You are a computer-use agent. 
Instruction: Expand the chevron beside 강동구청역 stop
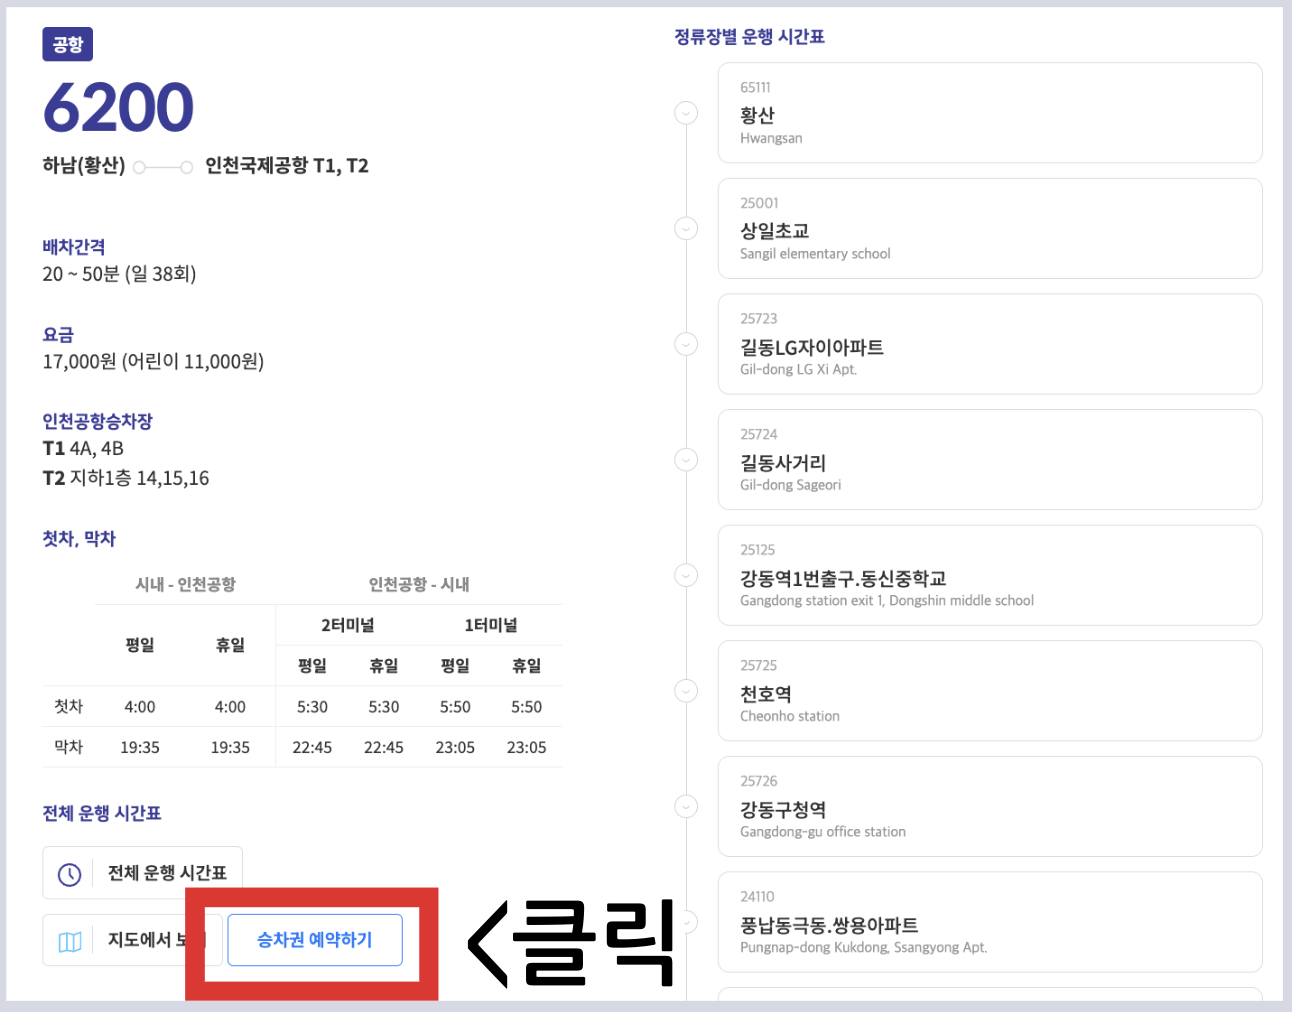pos(686,806)
